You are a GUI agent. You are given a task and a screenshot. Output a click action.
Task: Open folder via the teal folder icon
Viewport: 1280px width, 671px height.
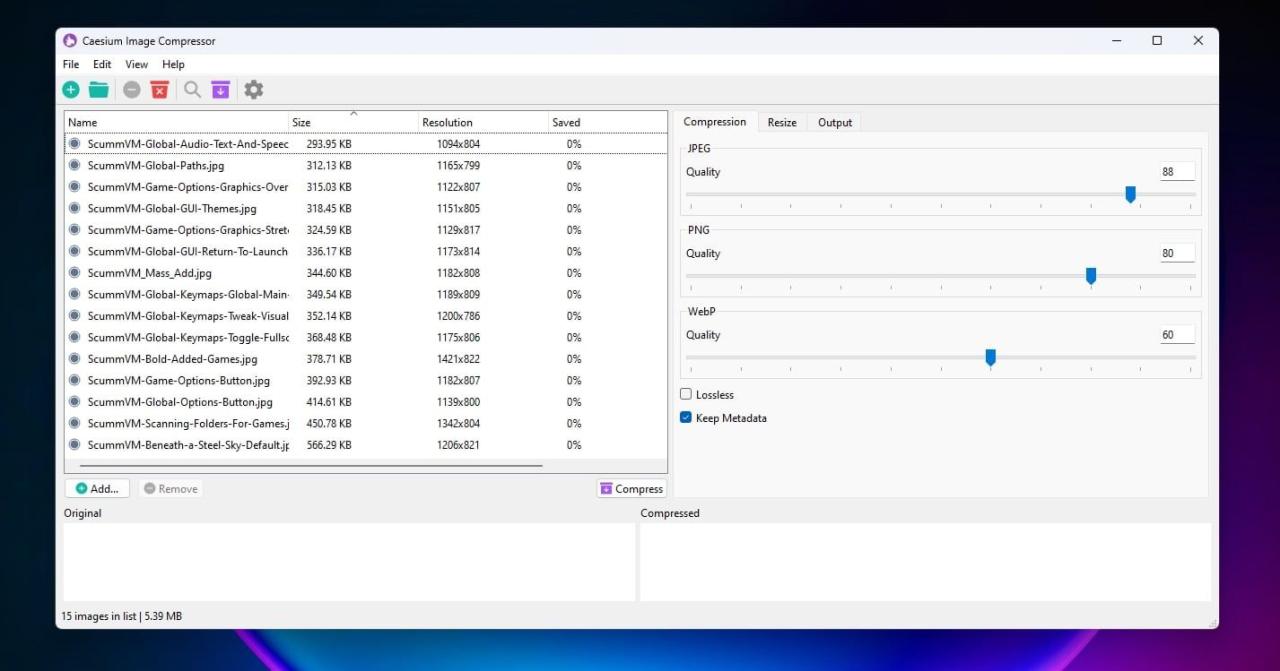[98, 90]
